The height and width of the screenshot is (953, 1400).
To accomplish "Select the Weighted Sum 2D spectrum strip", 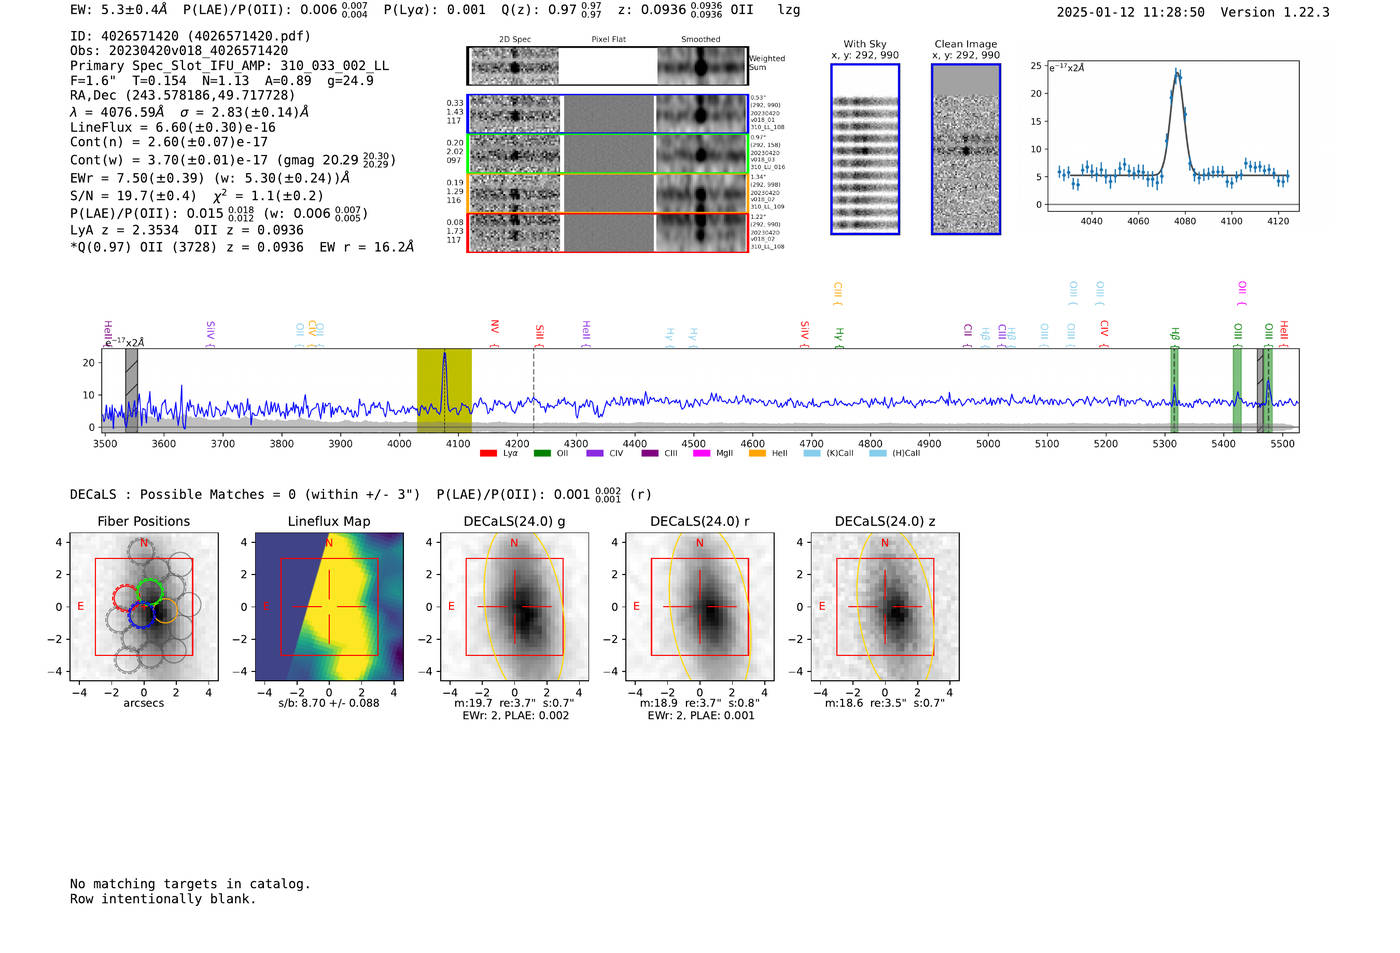I will [x=607, y=66].
